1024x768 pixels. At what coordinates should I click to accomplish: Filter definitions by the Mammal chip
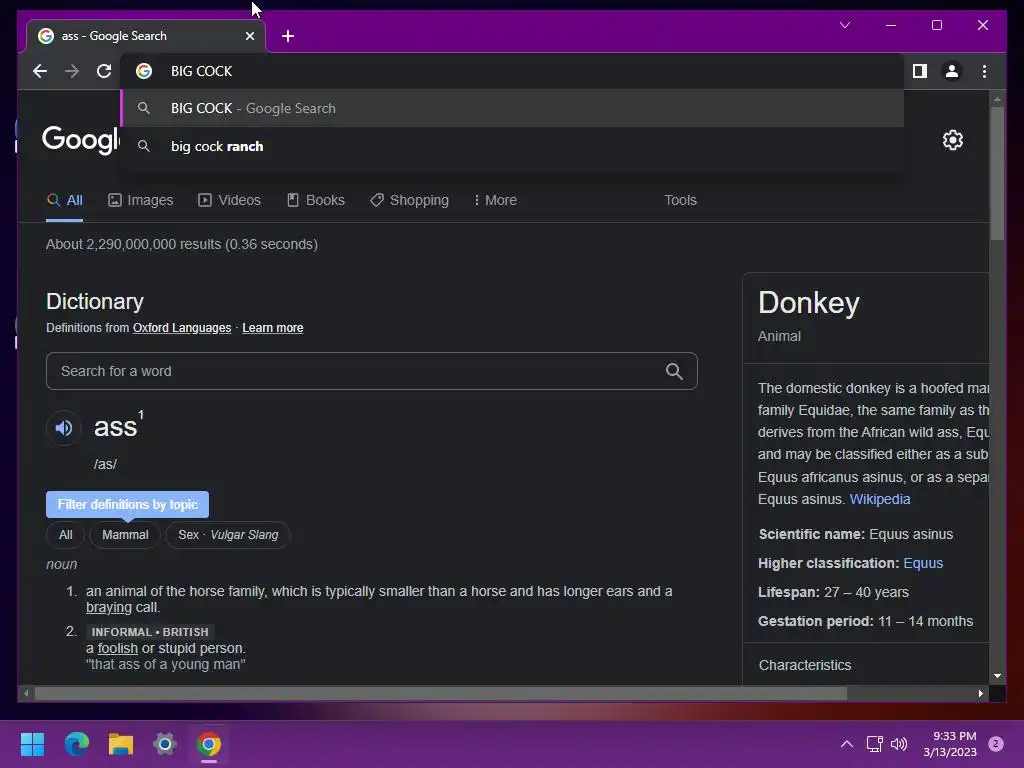coord(125,535)
